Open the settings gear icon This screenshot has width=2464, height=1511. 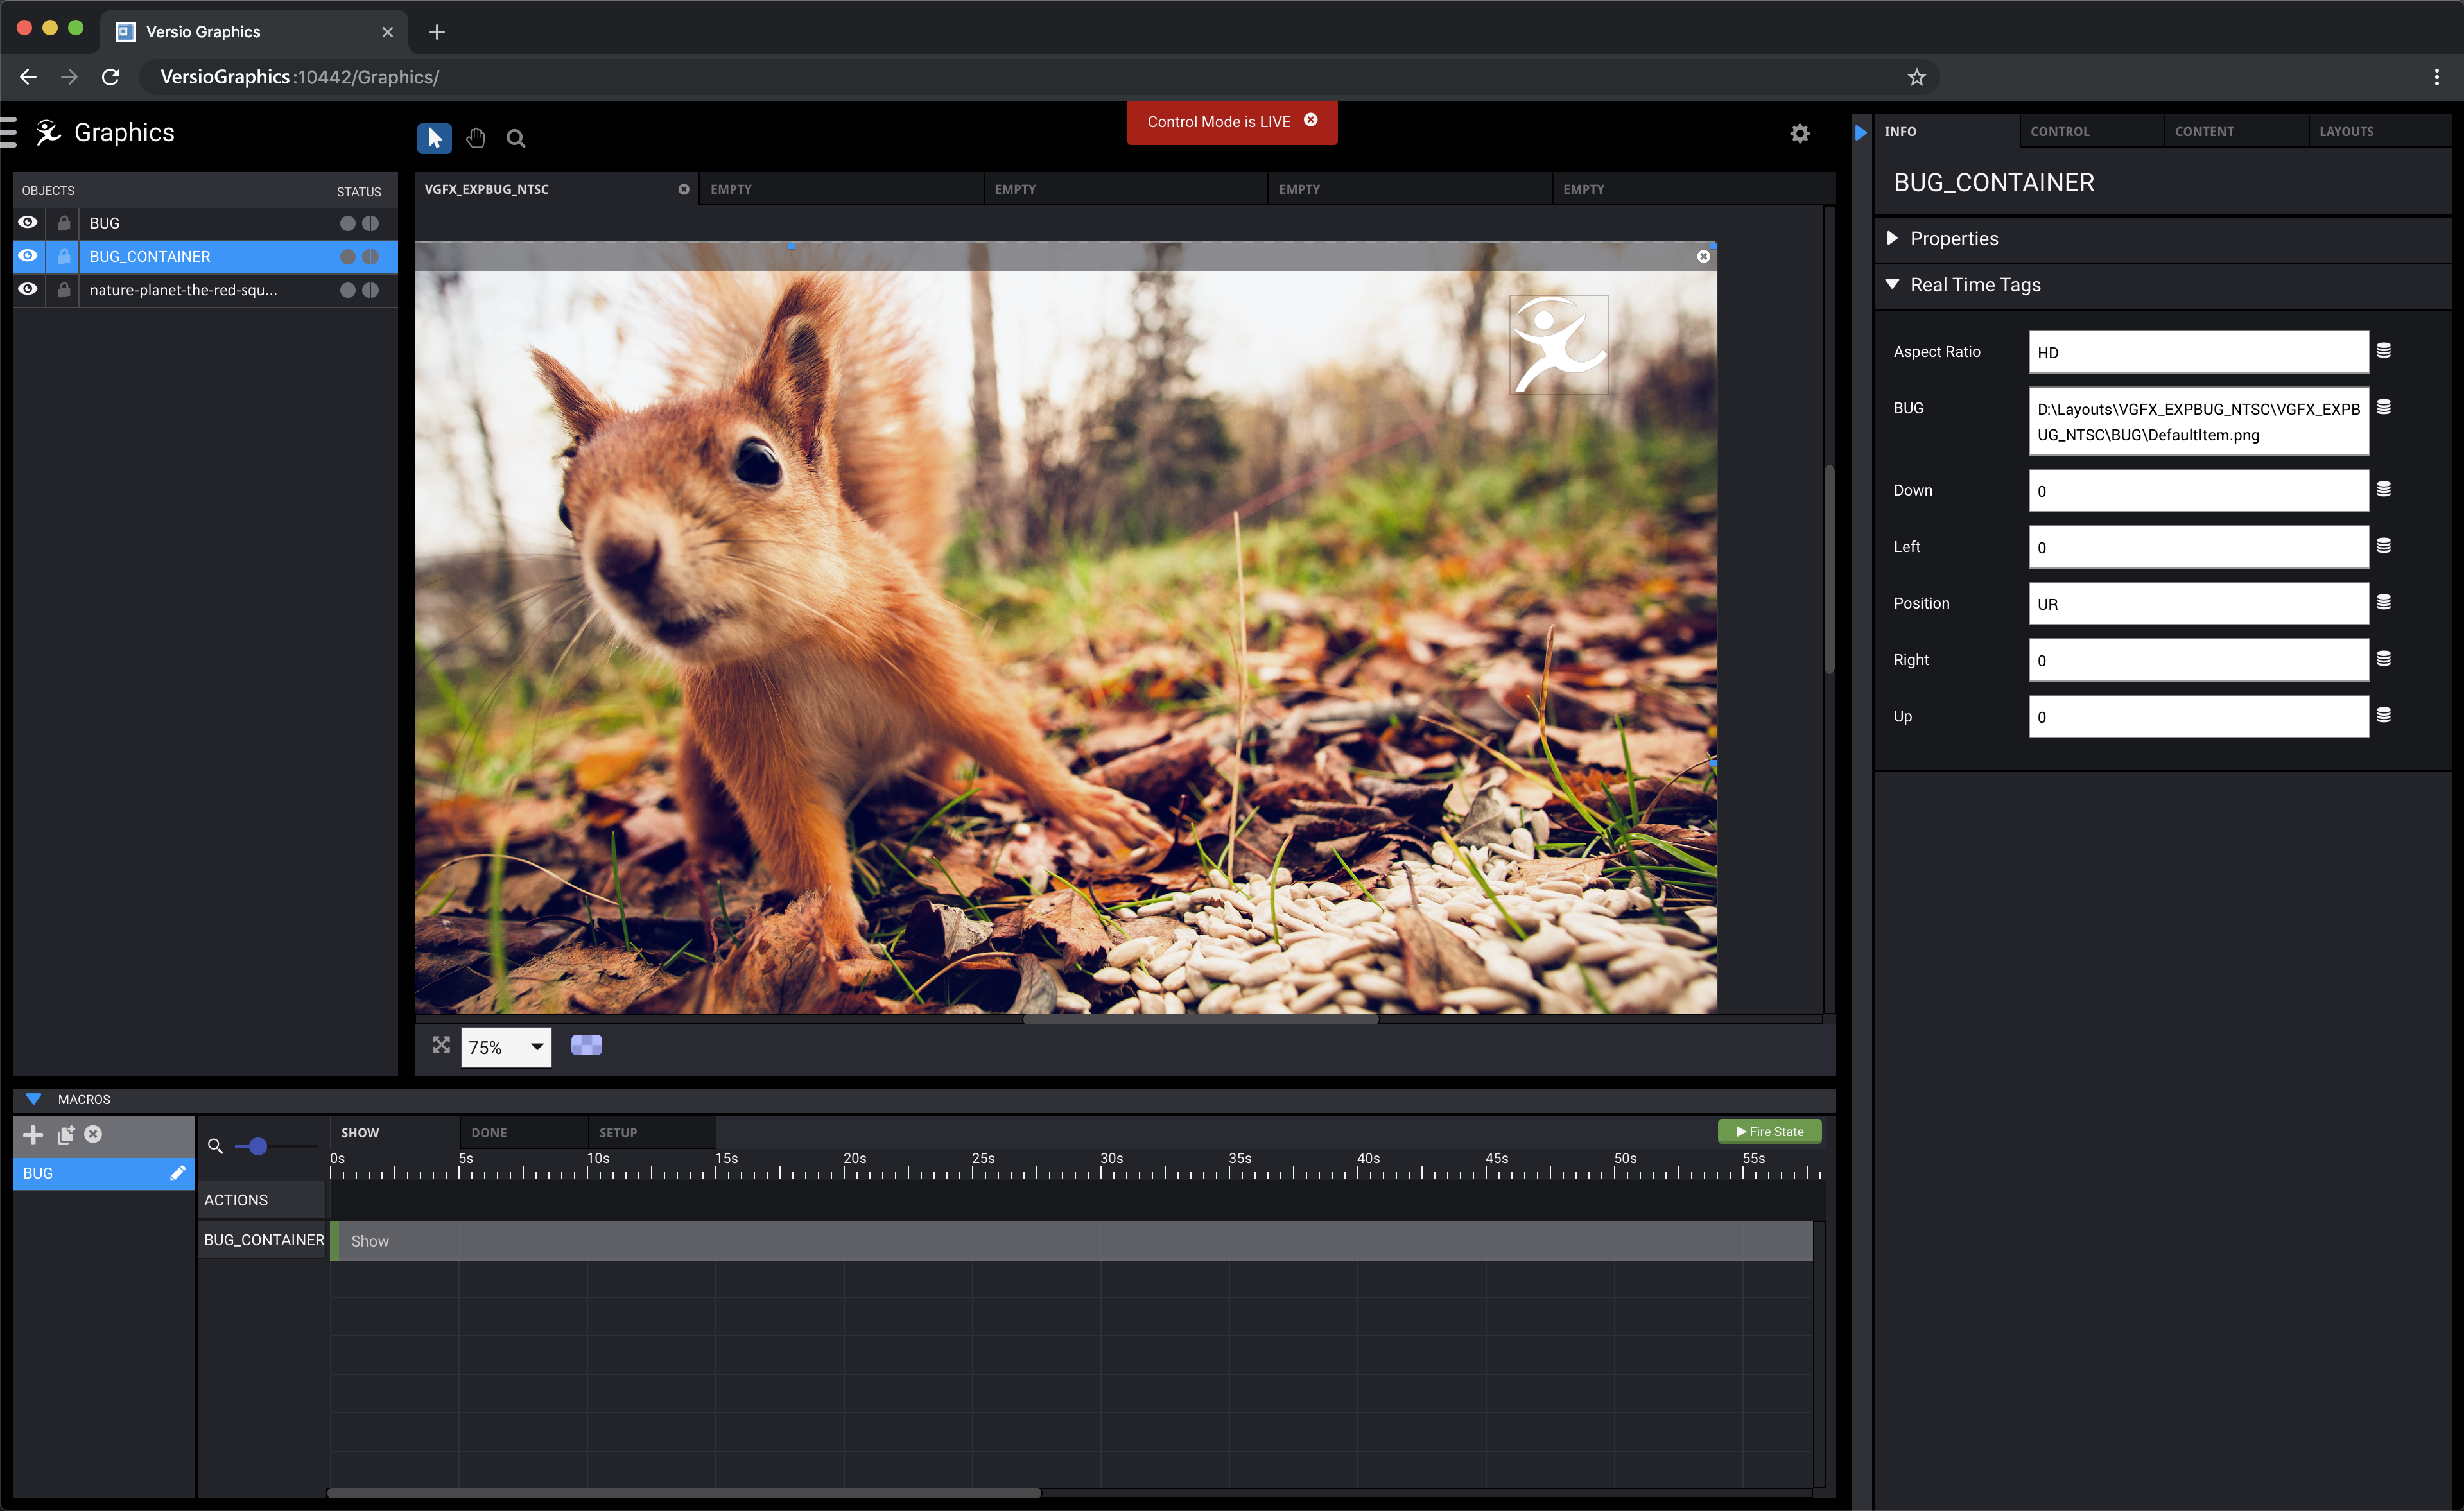(x=1800, y=134)
